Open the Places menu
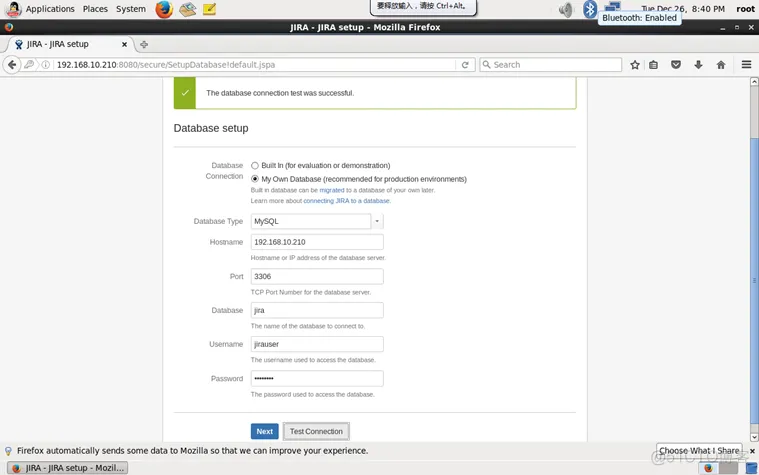Screen dimensions: 759x475 (95, 9)
